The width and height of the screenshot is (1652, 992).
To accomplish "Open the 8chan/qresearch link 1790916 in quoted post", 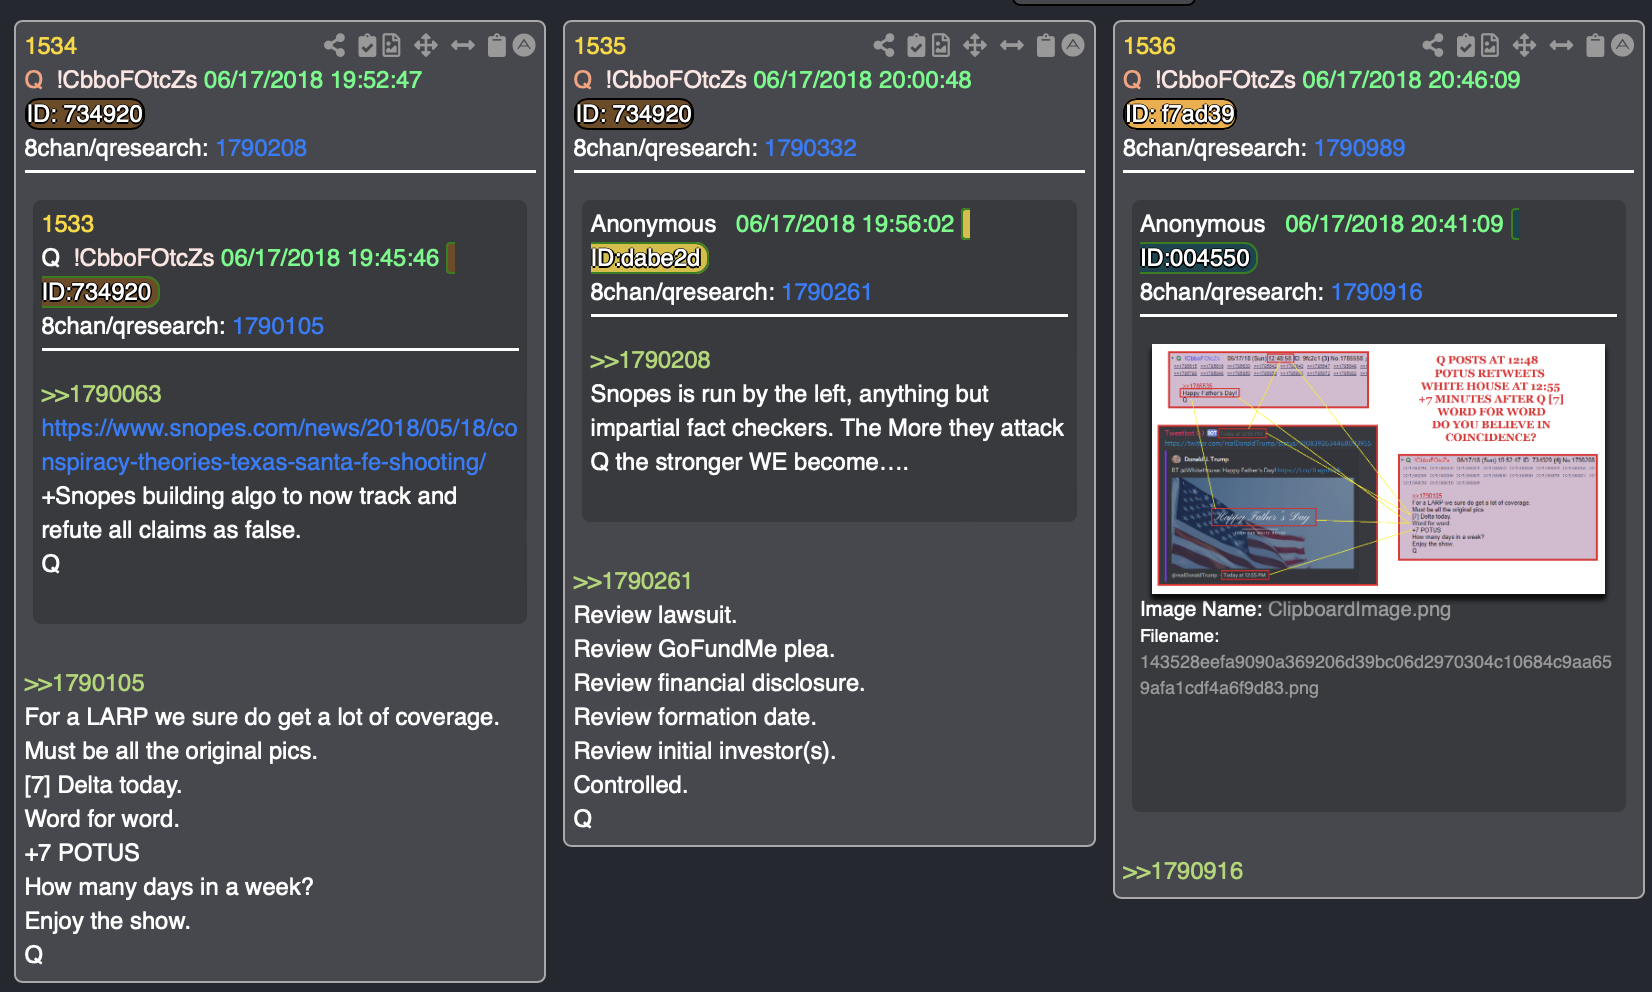I will click(1376, 292).
